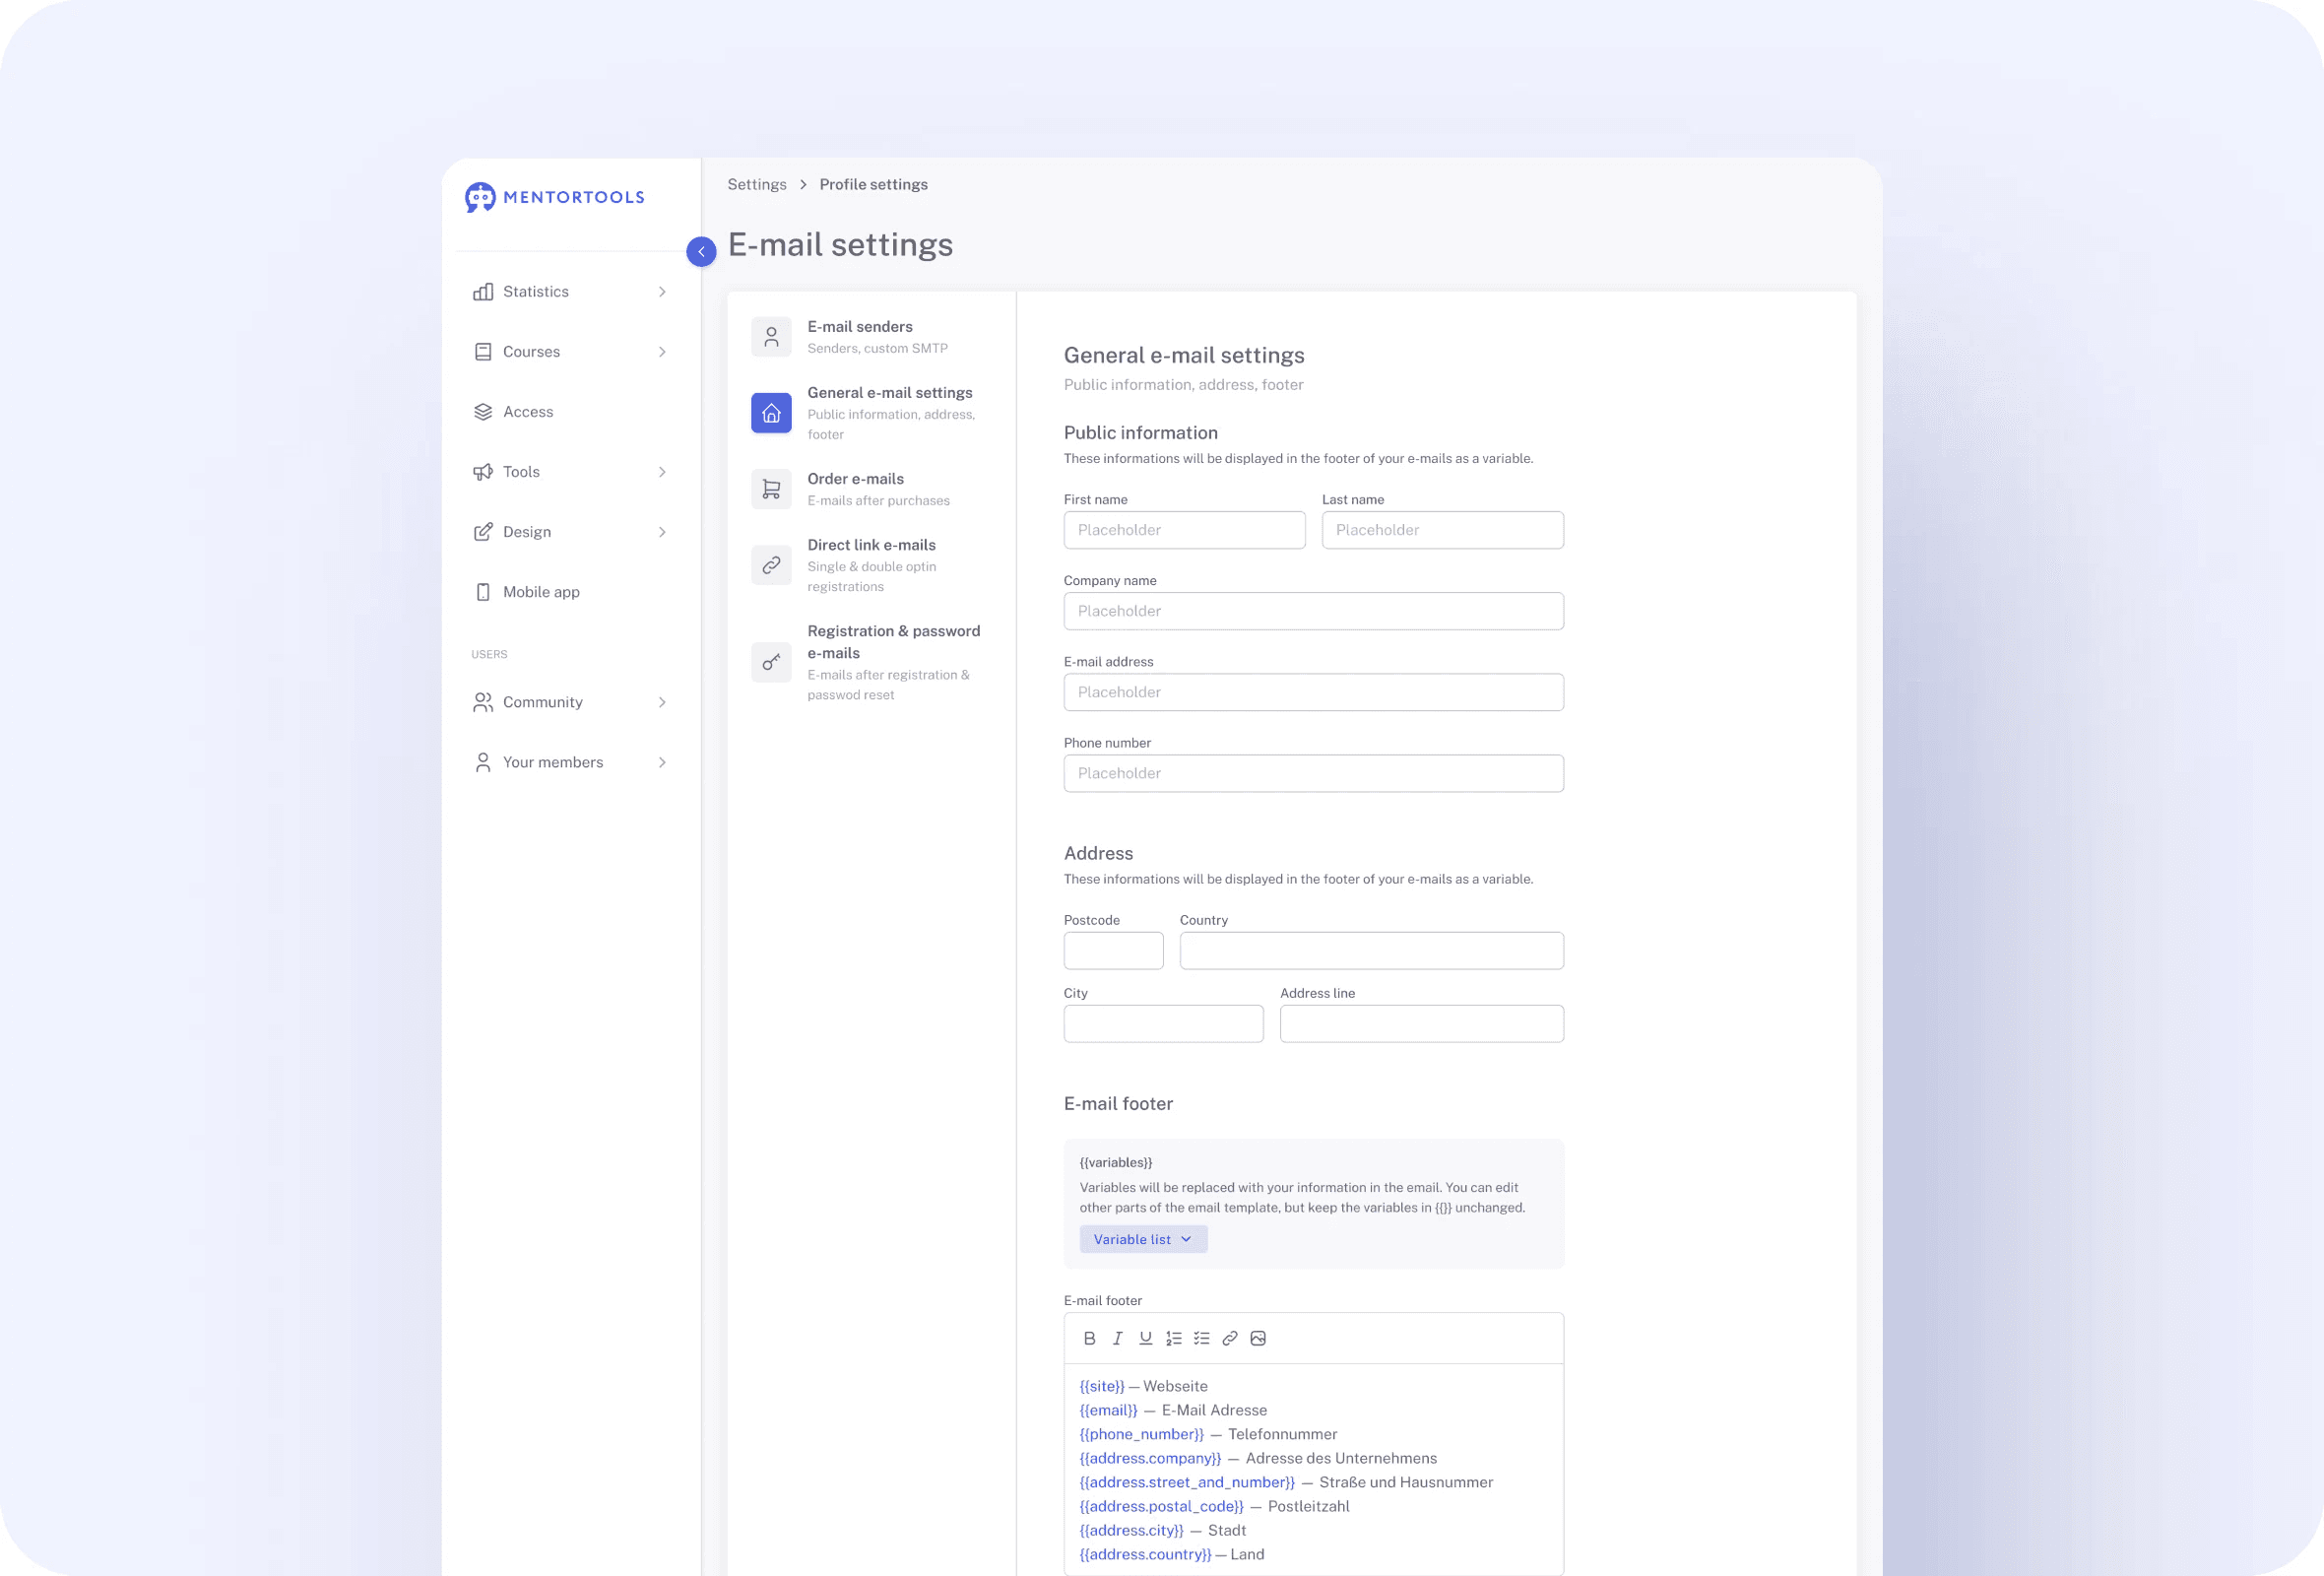
Task: Click the Statistics bar chart icon
Action: (483, 292)
